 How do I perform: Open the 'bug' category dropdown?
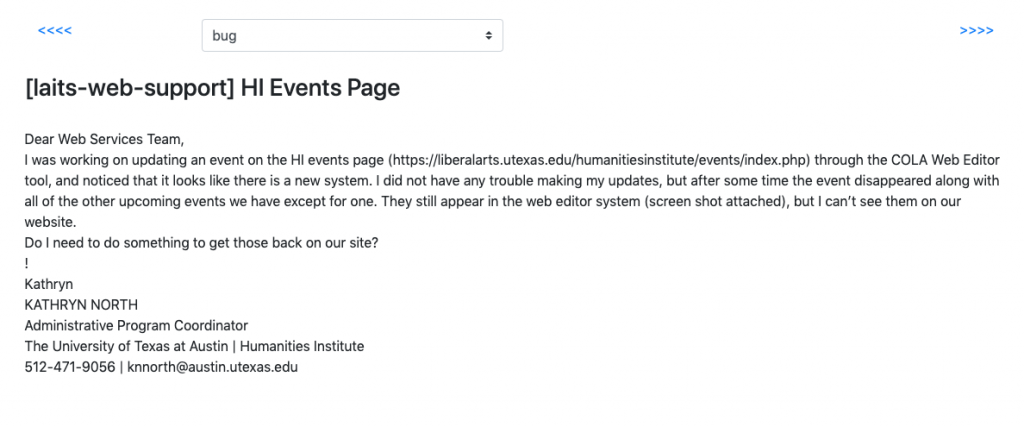(x=352, y=35)
